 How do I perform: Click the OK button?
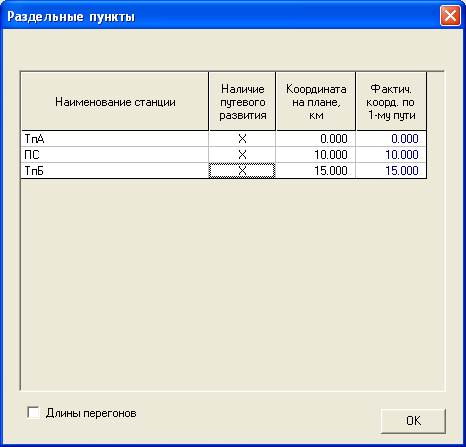tap(413, 421)
